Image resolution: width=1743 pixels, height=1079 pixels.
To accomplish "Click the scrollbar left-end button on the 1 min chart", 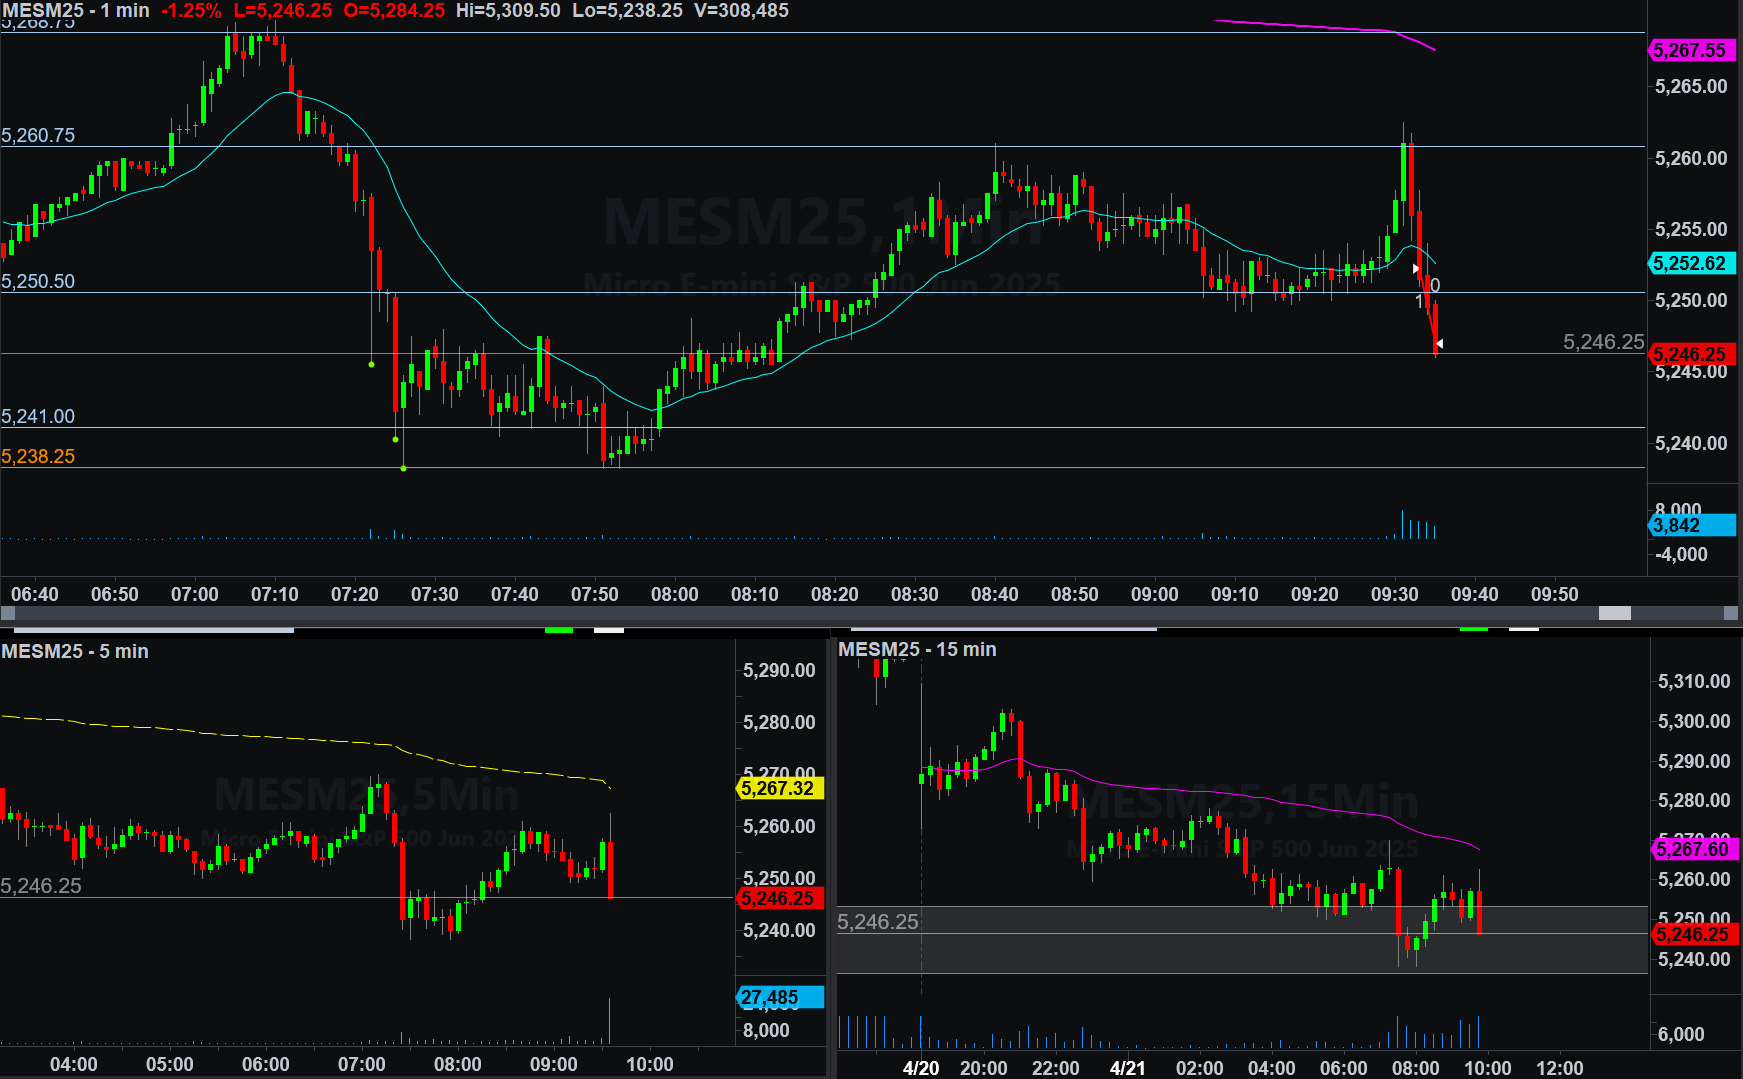I will tap(7, 613).
